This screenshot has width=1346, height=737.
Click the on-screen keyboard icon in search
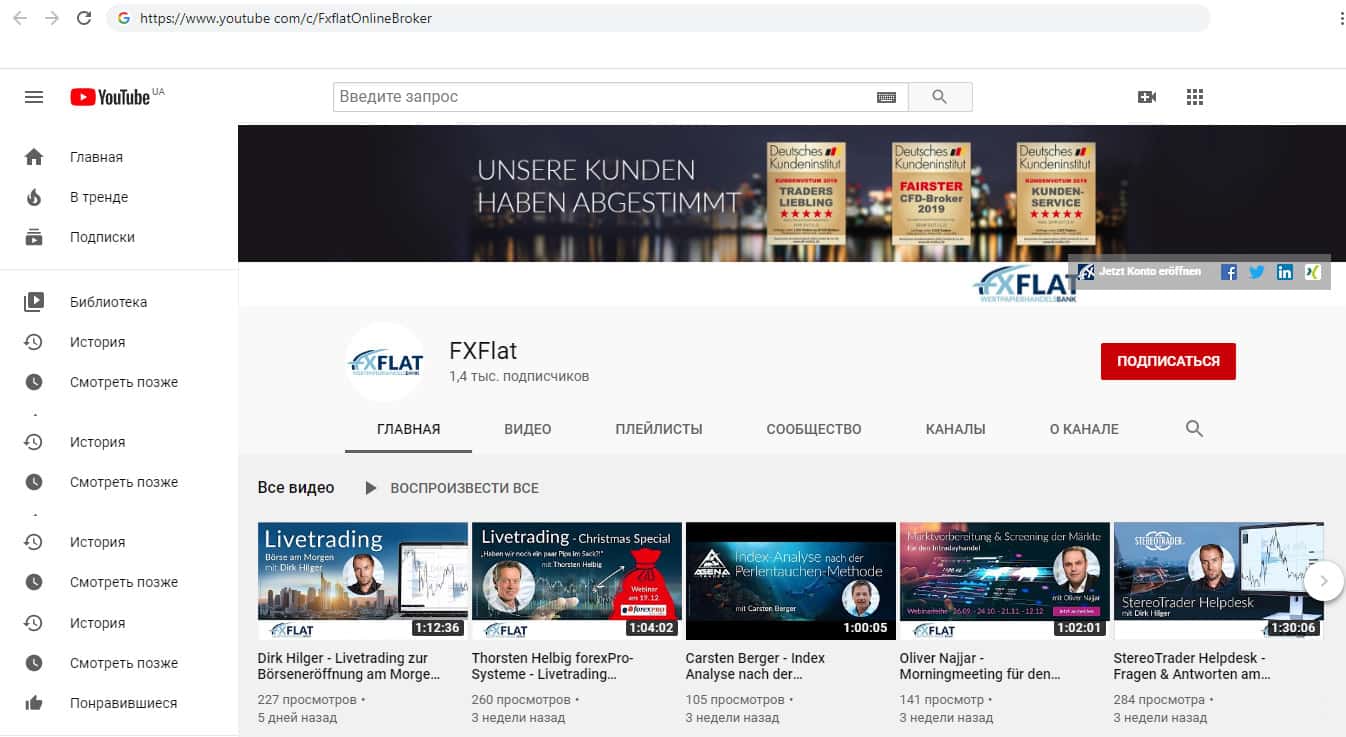(886, 97)
